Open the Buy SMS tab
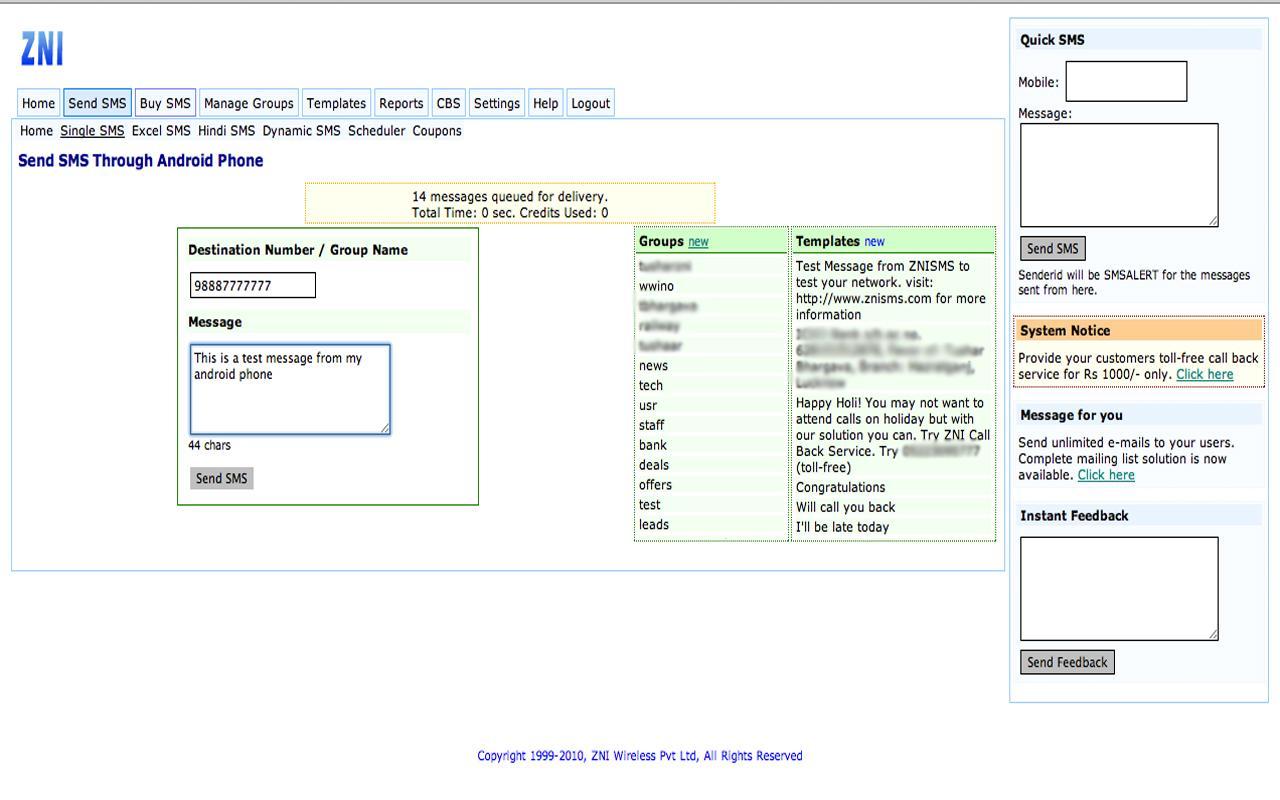 pyautogui.click(x=165, y=103)
